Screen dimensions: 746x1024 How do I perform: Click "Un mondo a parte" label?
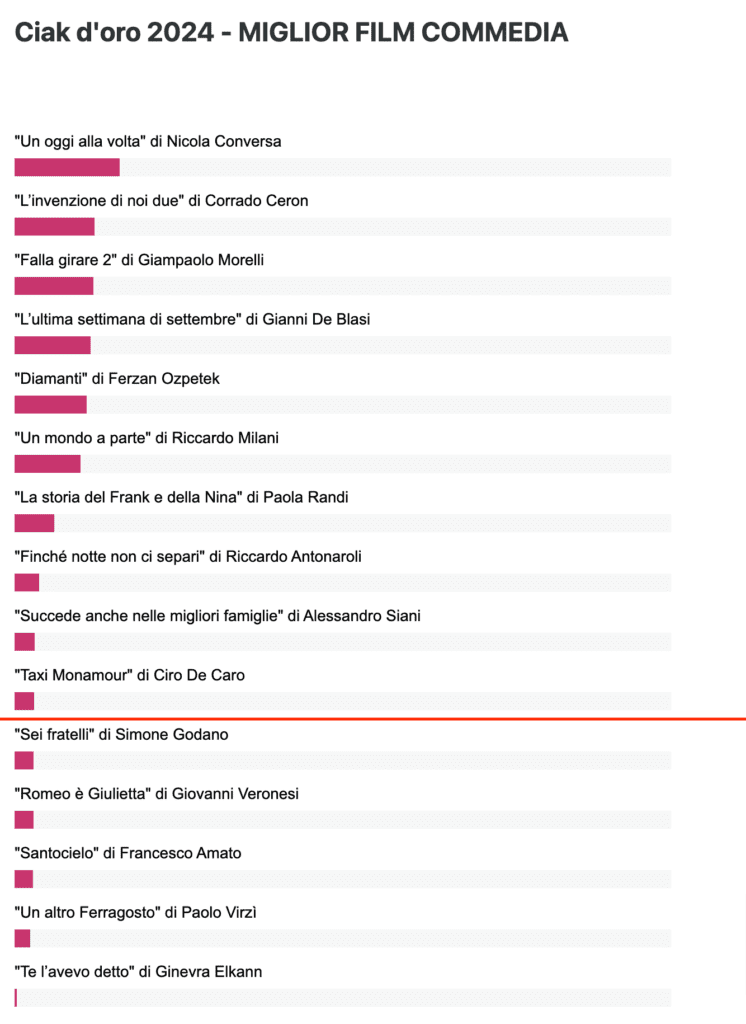coord(146,438)
